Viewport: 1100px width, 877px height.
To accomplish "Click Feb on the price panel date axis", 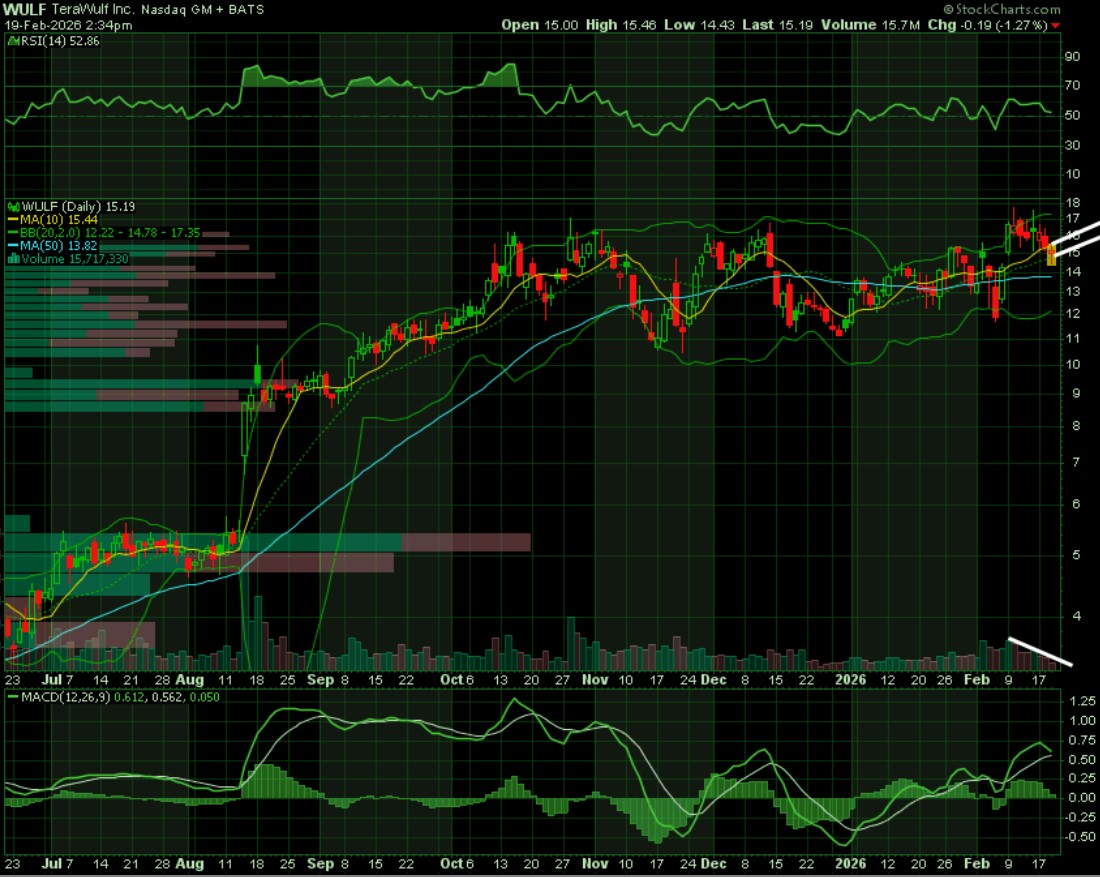I will (977, 680).
